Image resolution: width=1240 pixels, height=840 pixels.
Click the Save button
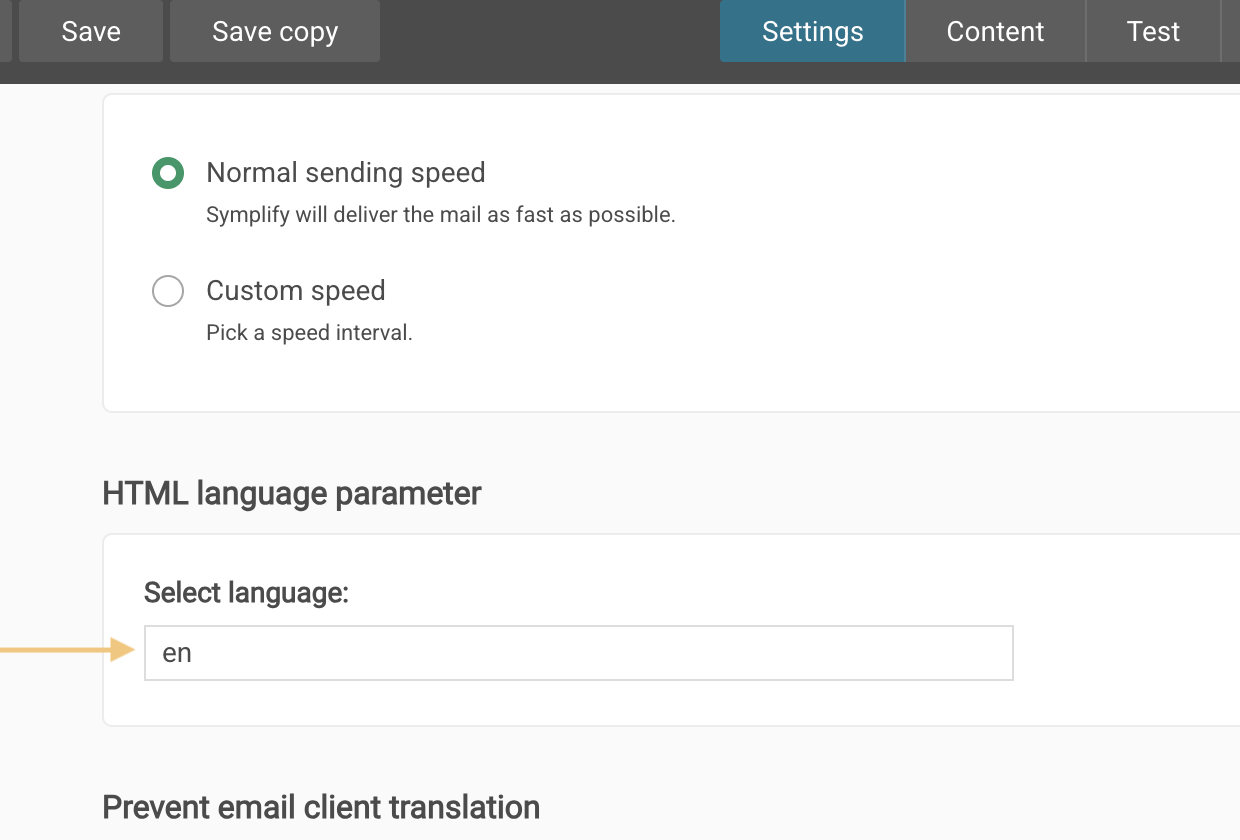coord(91,31)
